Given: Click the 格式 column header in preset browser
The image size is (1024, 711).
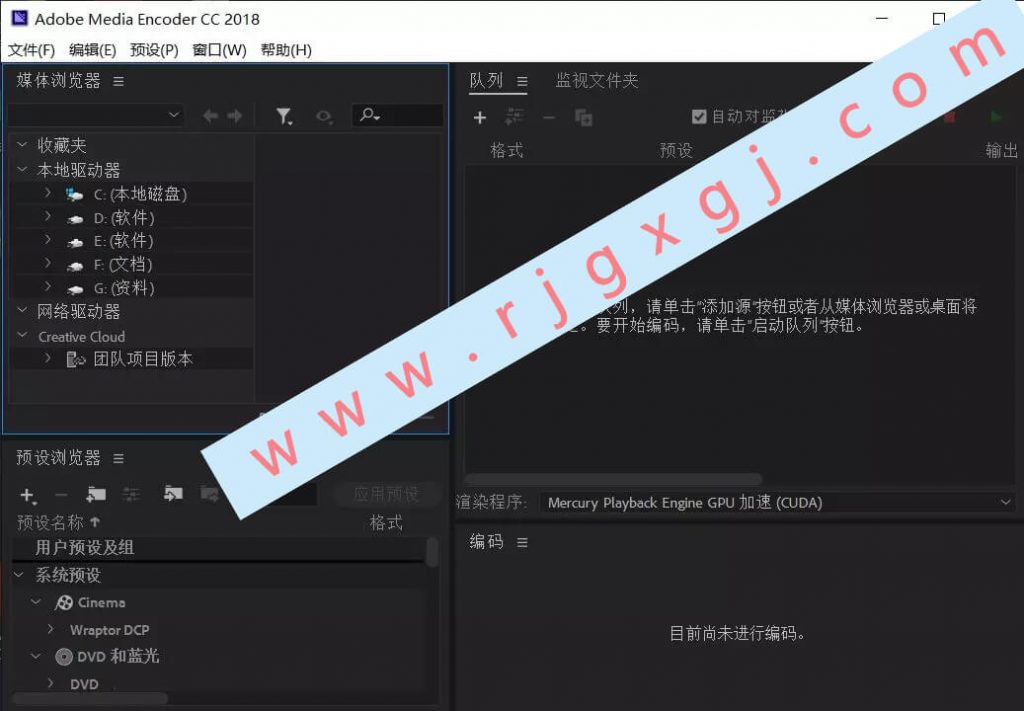Looking at the screenshot, I should [x=386, y=522].
